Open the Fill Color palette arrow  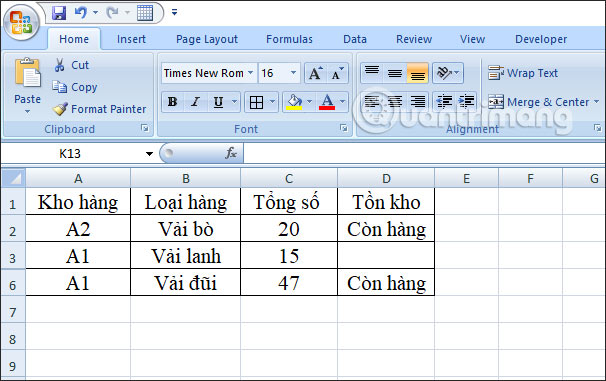click(x=310, y=102)
